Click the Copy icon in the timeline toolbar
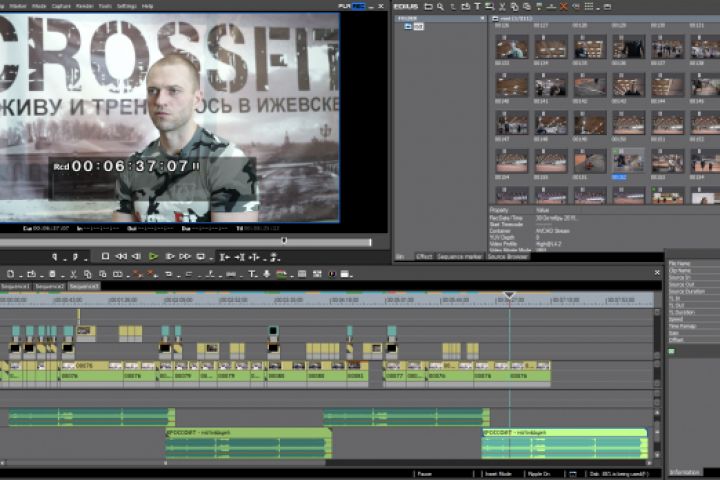Screen dimensions: 720x480 point(88,274)
